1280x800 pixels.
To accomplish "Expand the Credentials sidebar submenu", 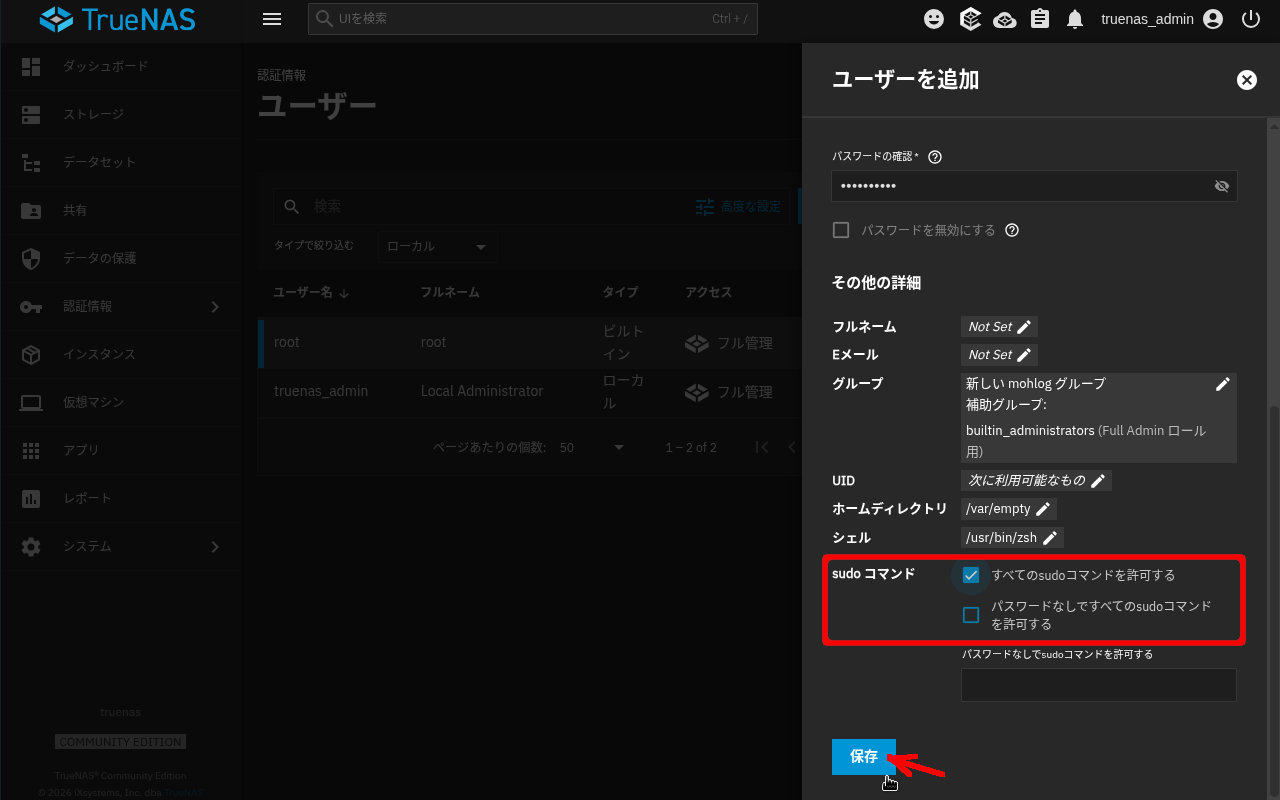I will coord(120,306).
